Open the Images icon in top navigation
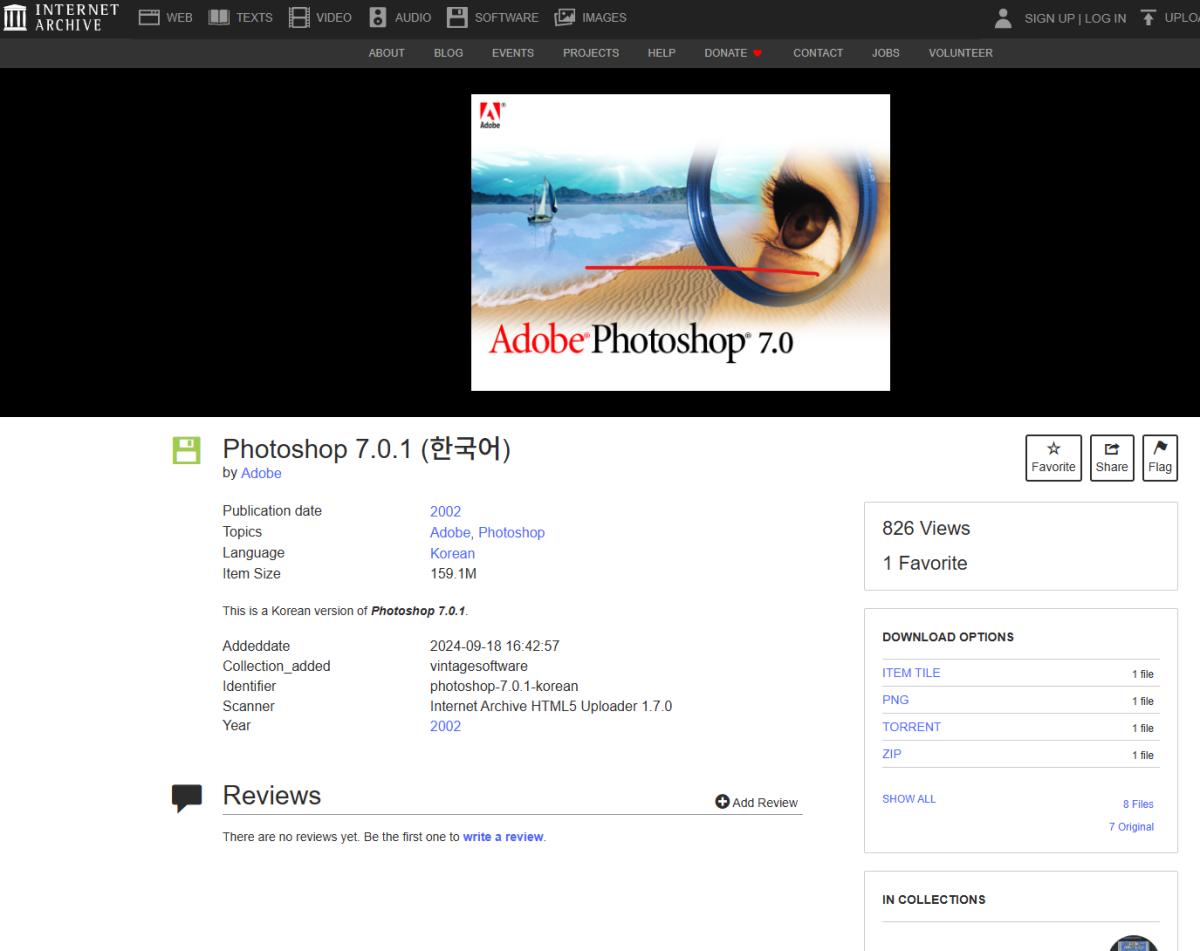 pyautogui.click(x=565, y=17)
